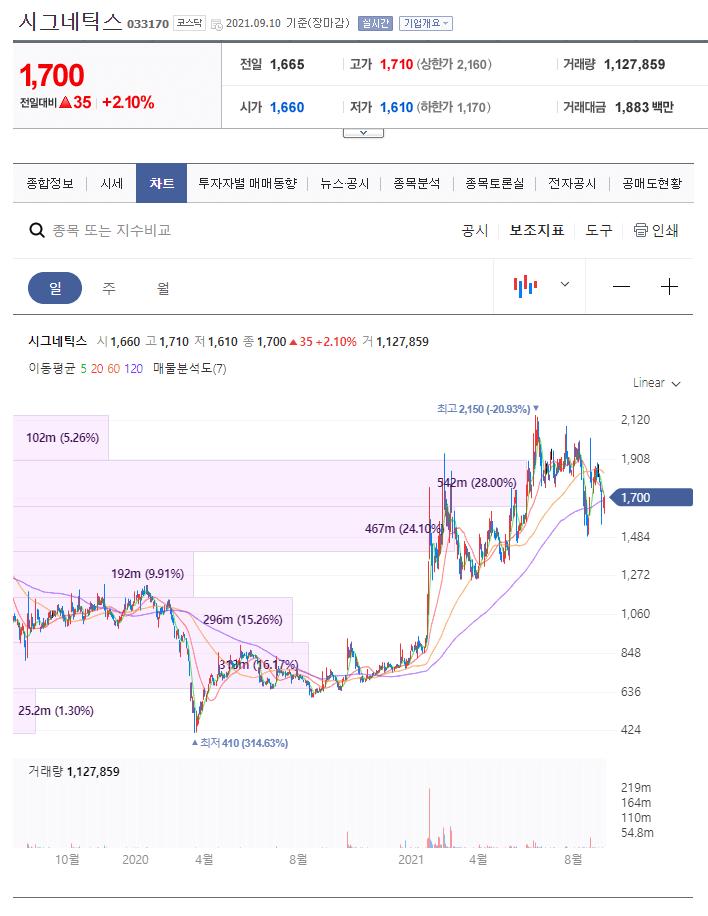Image resolution: width=708 pixels, height=916 pixels.
Task: Click the calendar icon beside the date
Action: [x=217, y=25]
